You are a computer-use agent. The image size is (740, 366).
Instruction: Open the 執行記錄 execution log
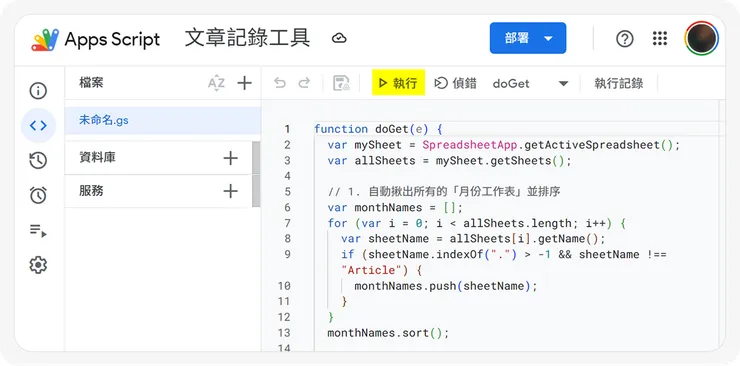click(619, 83)
